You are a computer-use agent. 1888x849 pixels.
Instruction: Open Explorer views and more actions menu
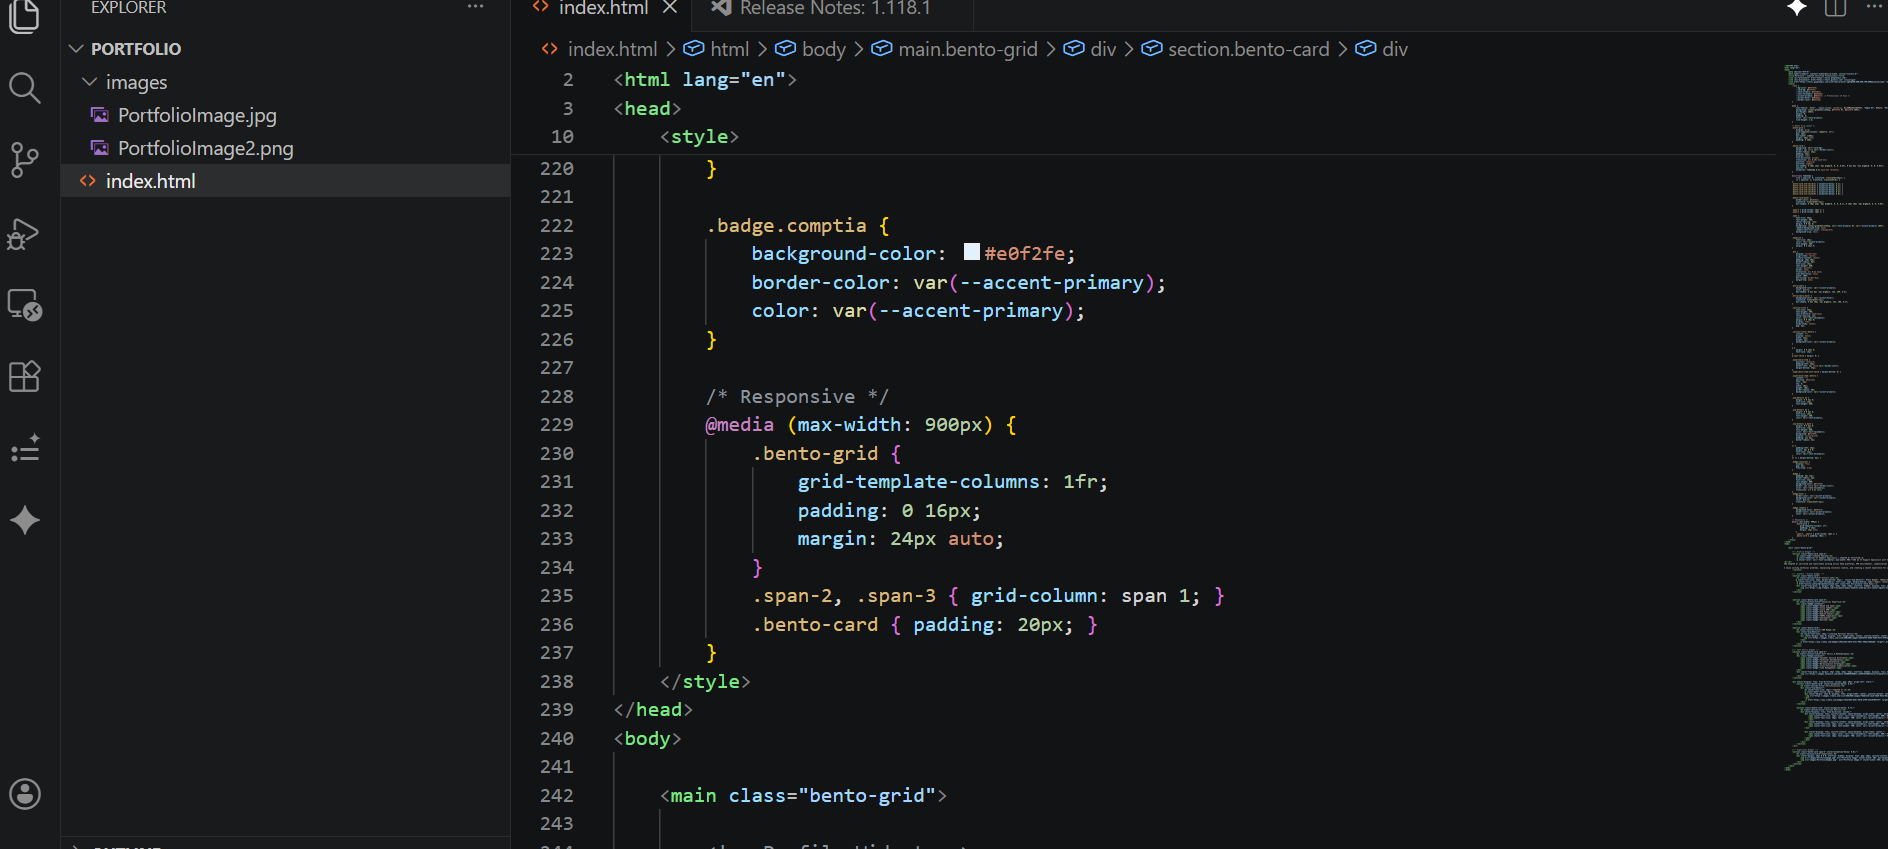[x=475, y=8]
